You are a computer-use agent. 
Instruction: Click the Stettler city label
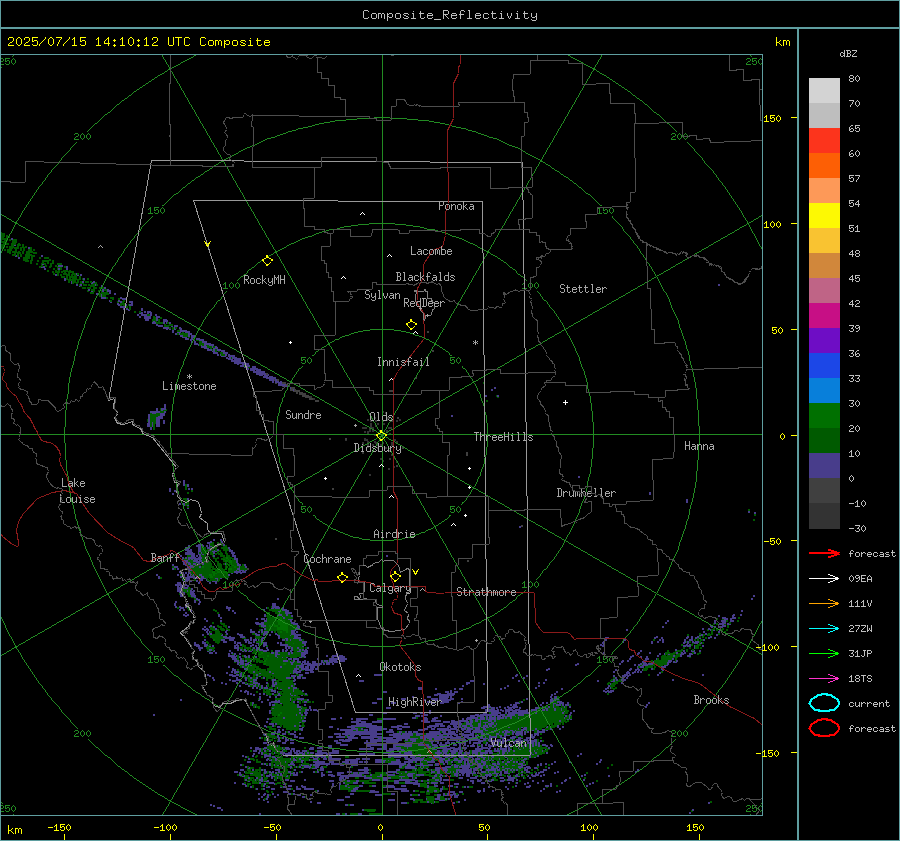click(x=583, y=289)
